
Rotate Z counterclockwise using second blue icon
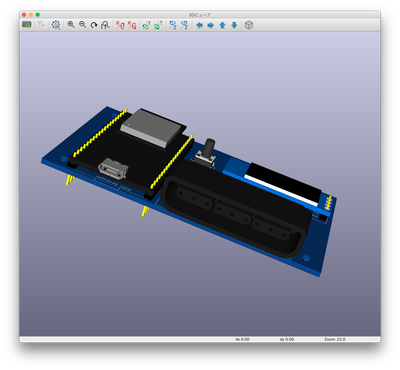[x=184, y=25]
